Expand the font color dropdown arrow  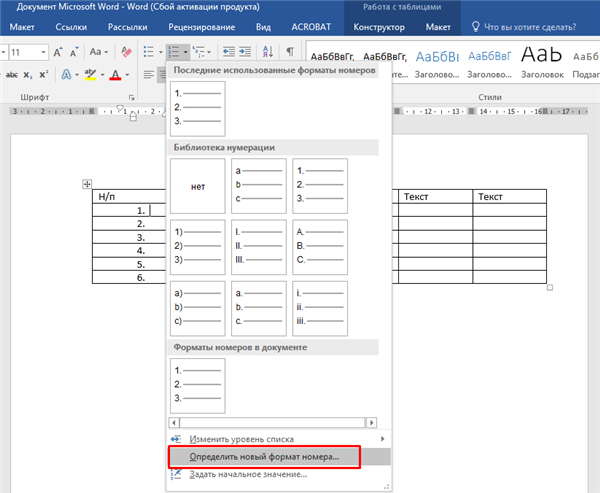pos(127,75)
